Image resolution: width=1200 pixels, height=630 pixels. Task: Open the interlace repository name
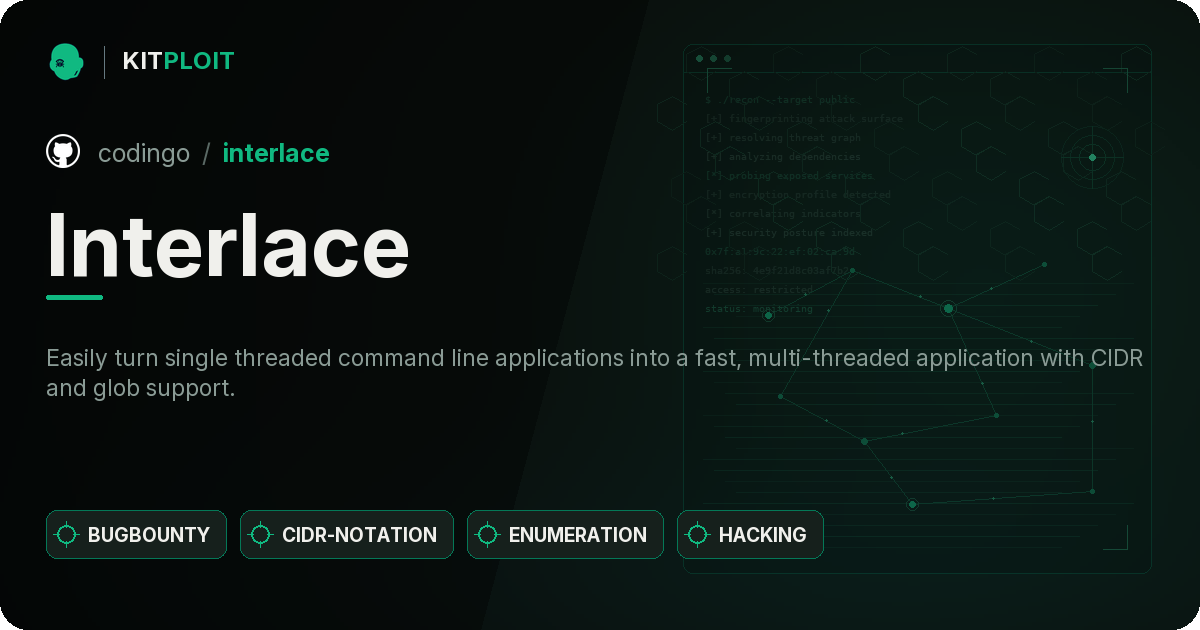click(x=276, y=153)
